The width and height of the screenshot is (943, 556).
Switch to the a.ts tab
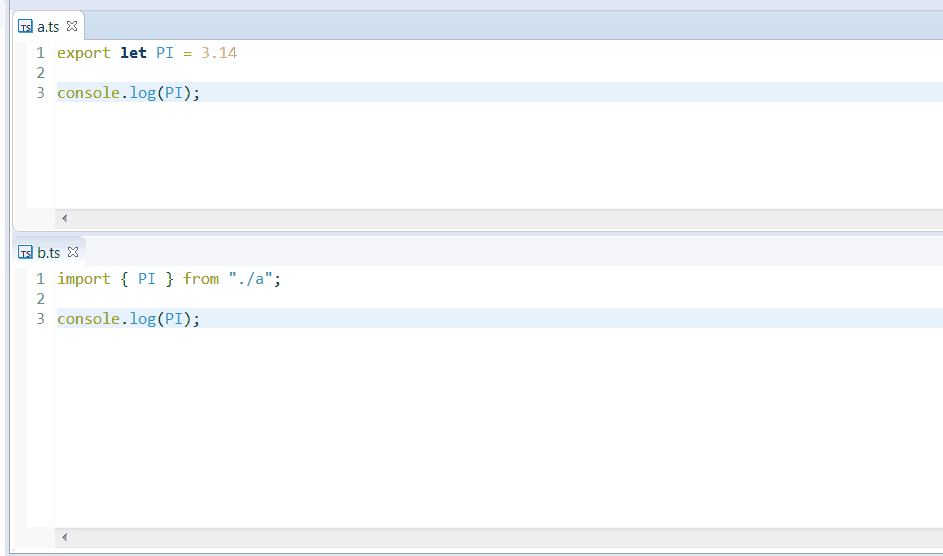(x=48, y=27)
